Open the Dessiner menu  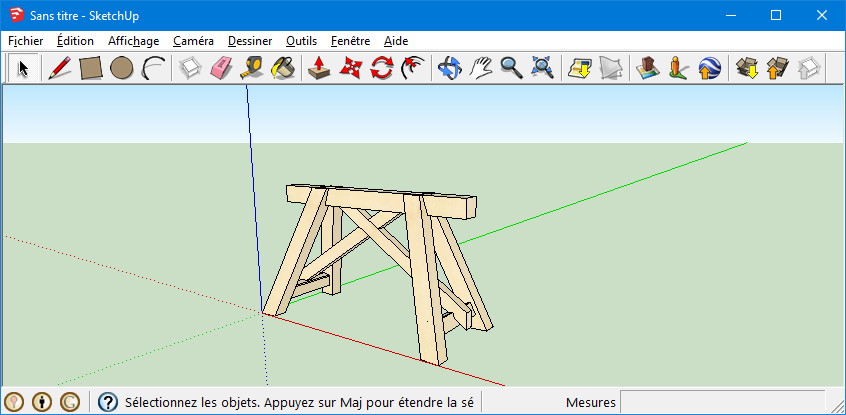coord(250,41)
